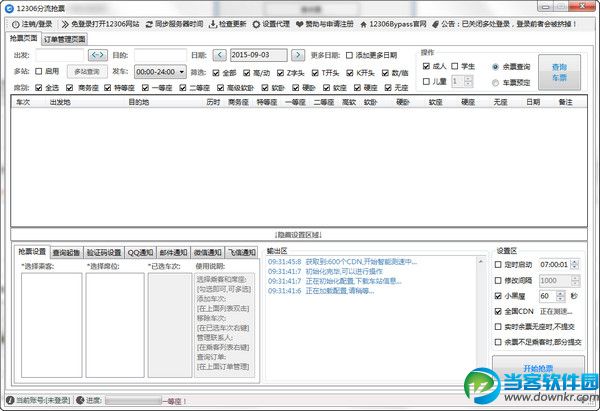The height and width of the screenshot is (411, 600).
Task: Open 免登录打开12306网站
Action: (x=100, y=24)
